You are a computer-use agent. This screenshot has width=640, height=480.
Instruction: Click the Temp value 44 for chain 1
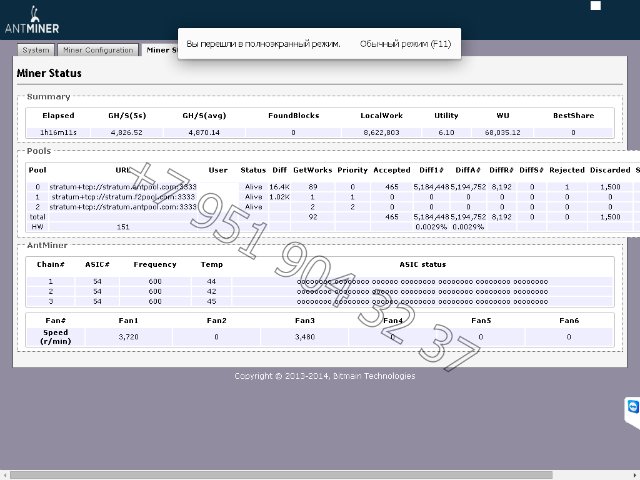tap(211, 282)
